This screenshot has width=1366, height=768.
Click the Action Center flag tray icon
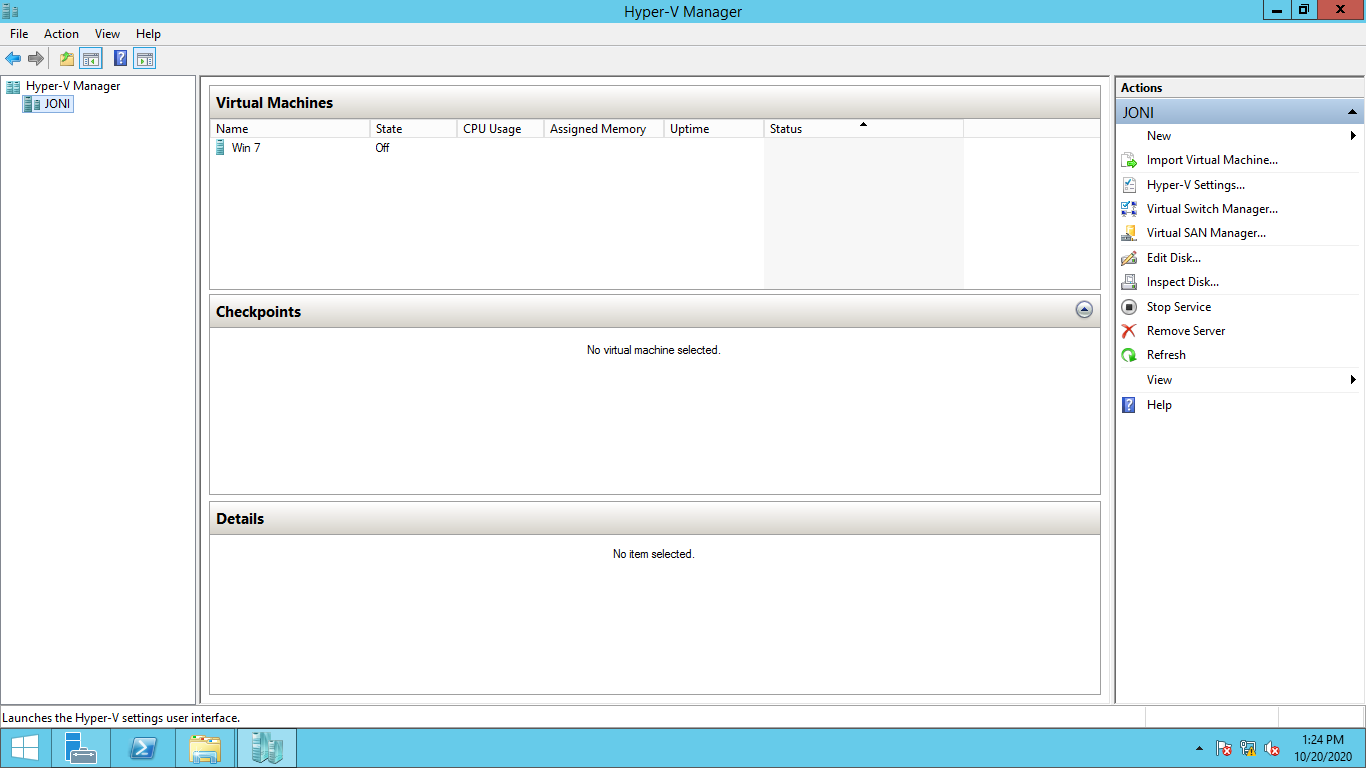point(1223,748)
